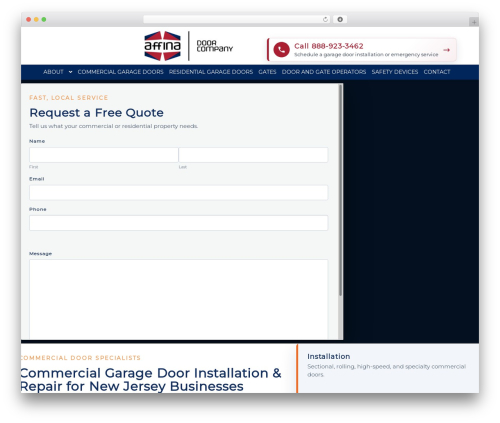Screen dimensions: 500x423
Task: Click 'Fast, Local Service' label
Action: click(x=68, y=98)
